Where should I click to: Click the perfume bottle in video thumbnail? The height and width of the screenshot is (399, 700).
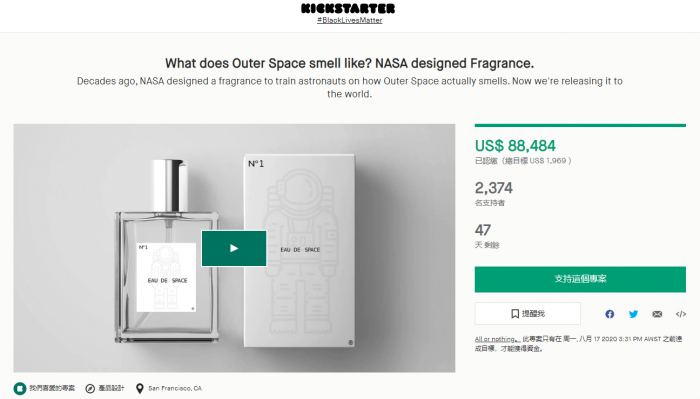167,251
